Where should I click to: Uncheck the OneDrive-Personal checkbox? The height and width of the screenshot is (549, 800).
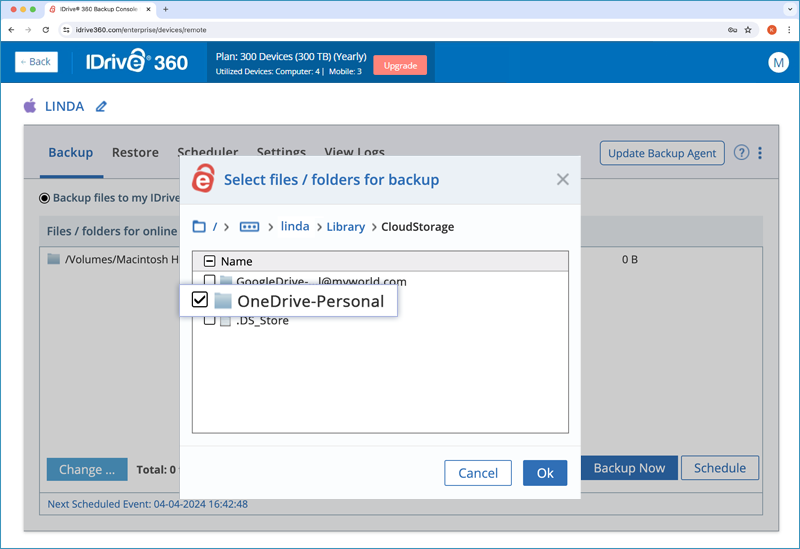click(x=199, y=300)
